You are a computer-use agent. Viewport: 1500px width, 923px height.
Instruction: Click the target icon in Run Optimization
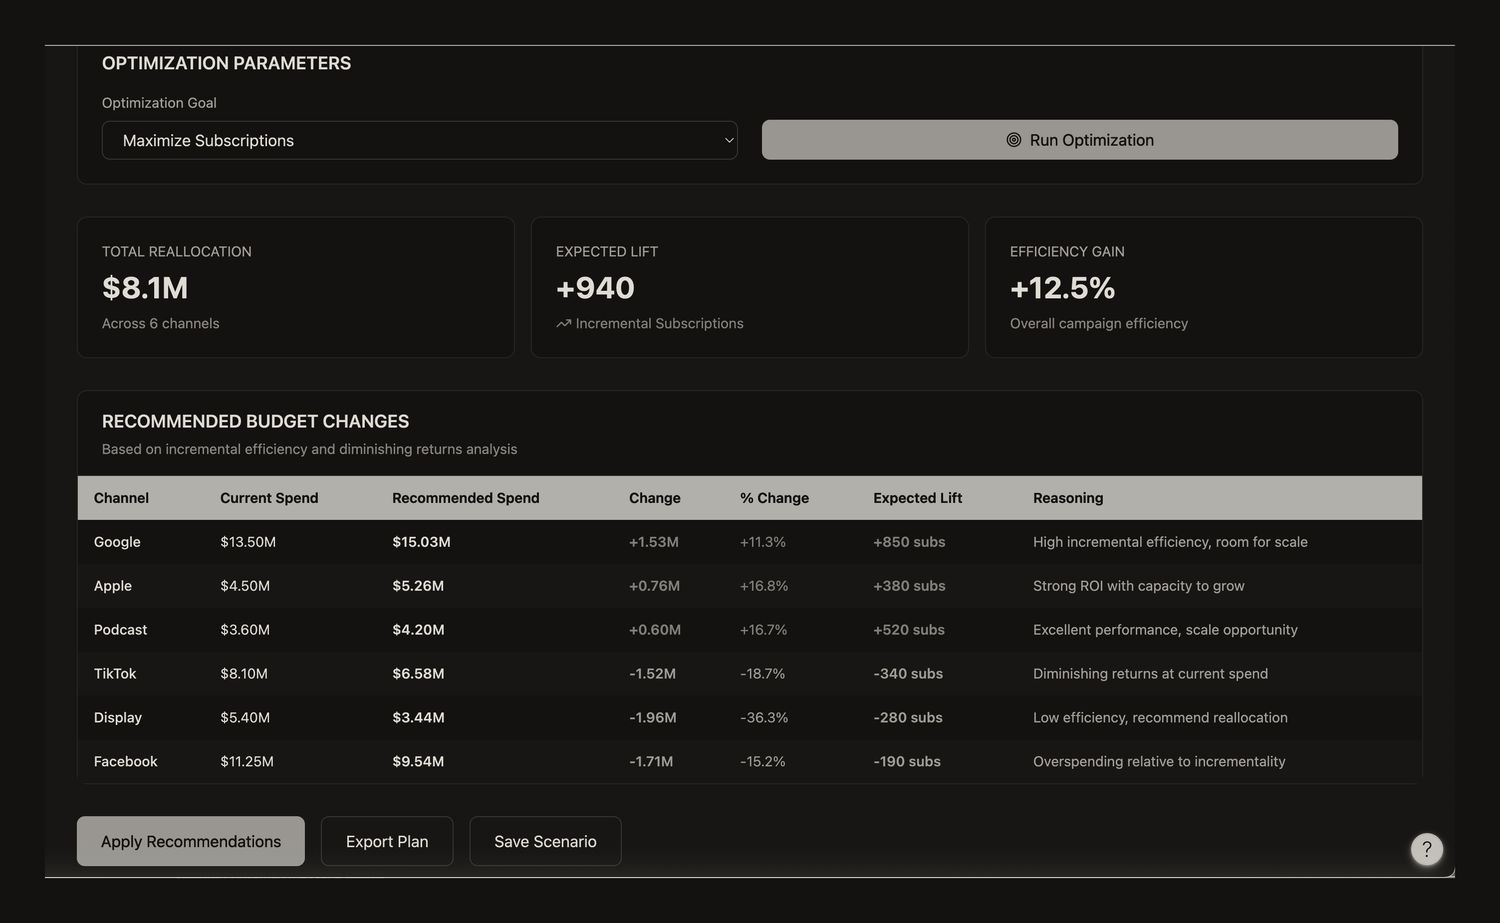(1013, 140)
